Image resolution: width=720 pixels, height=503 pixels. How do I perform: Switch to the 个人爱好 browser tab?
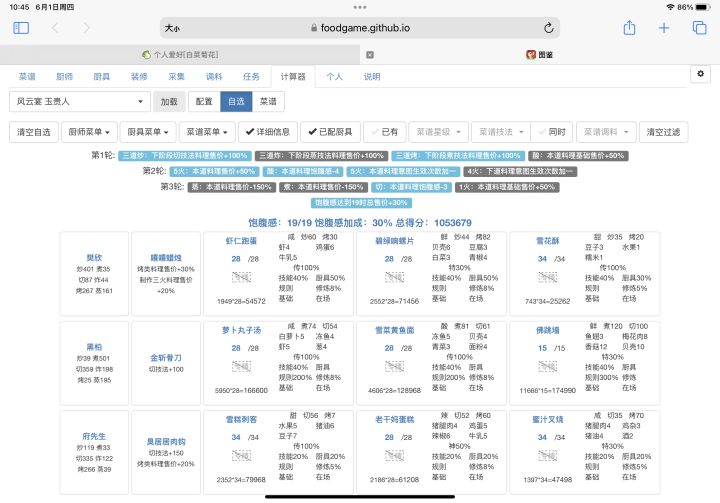pyautogui.click(x=180, y=55)
